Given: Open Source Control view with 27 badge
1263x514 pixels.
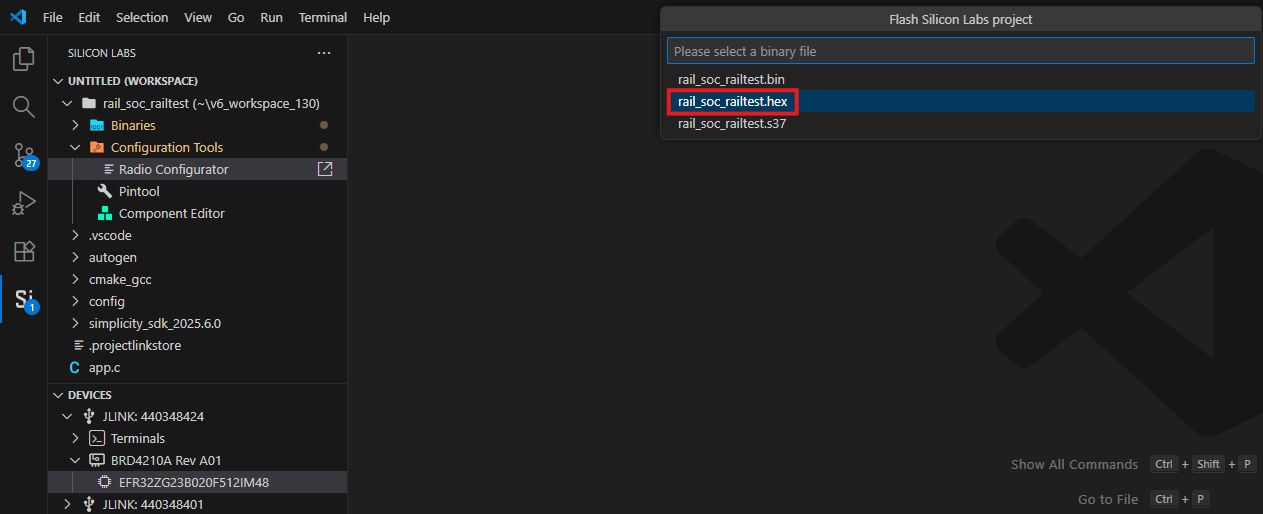Looking at the screenshot, I should pos(23,155).
